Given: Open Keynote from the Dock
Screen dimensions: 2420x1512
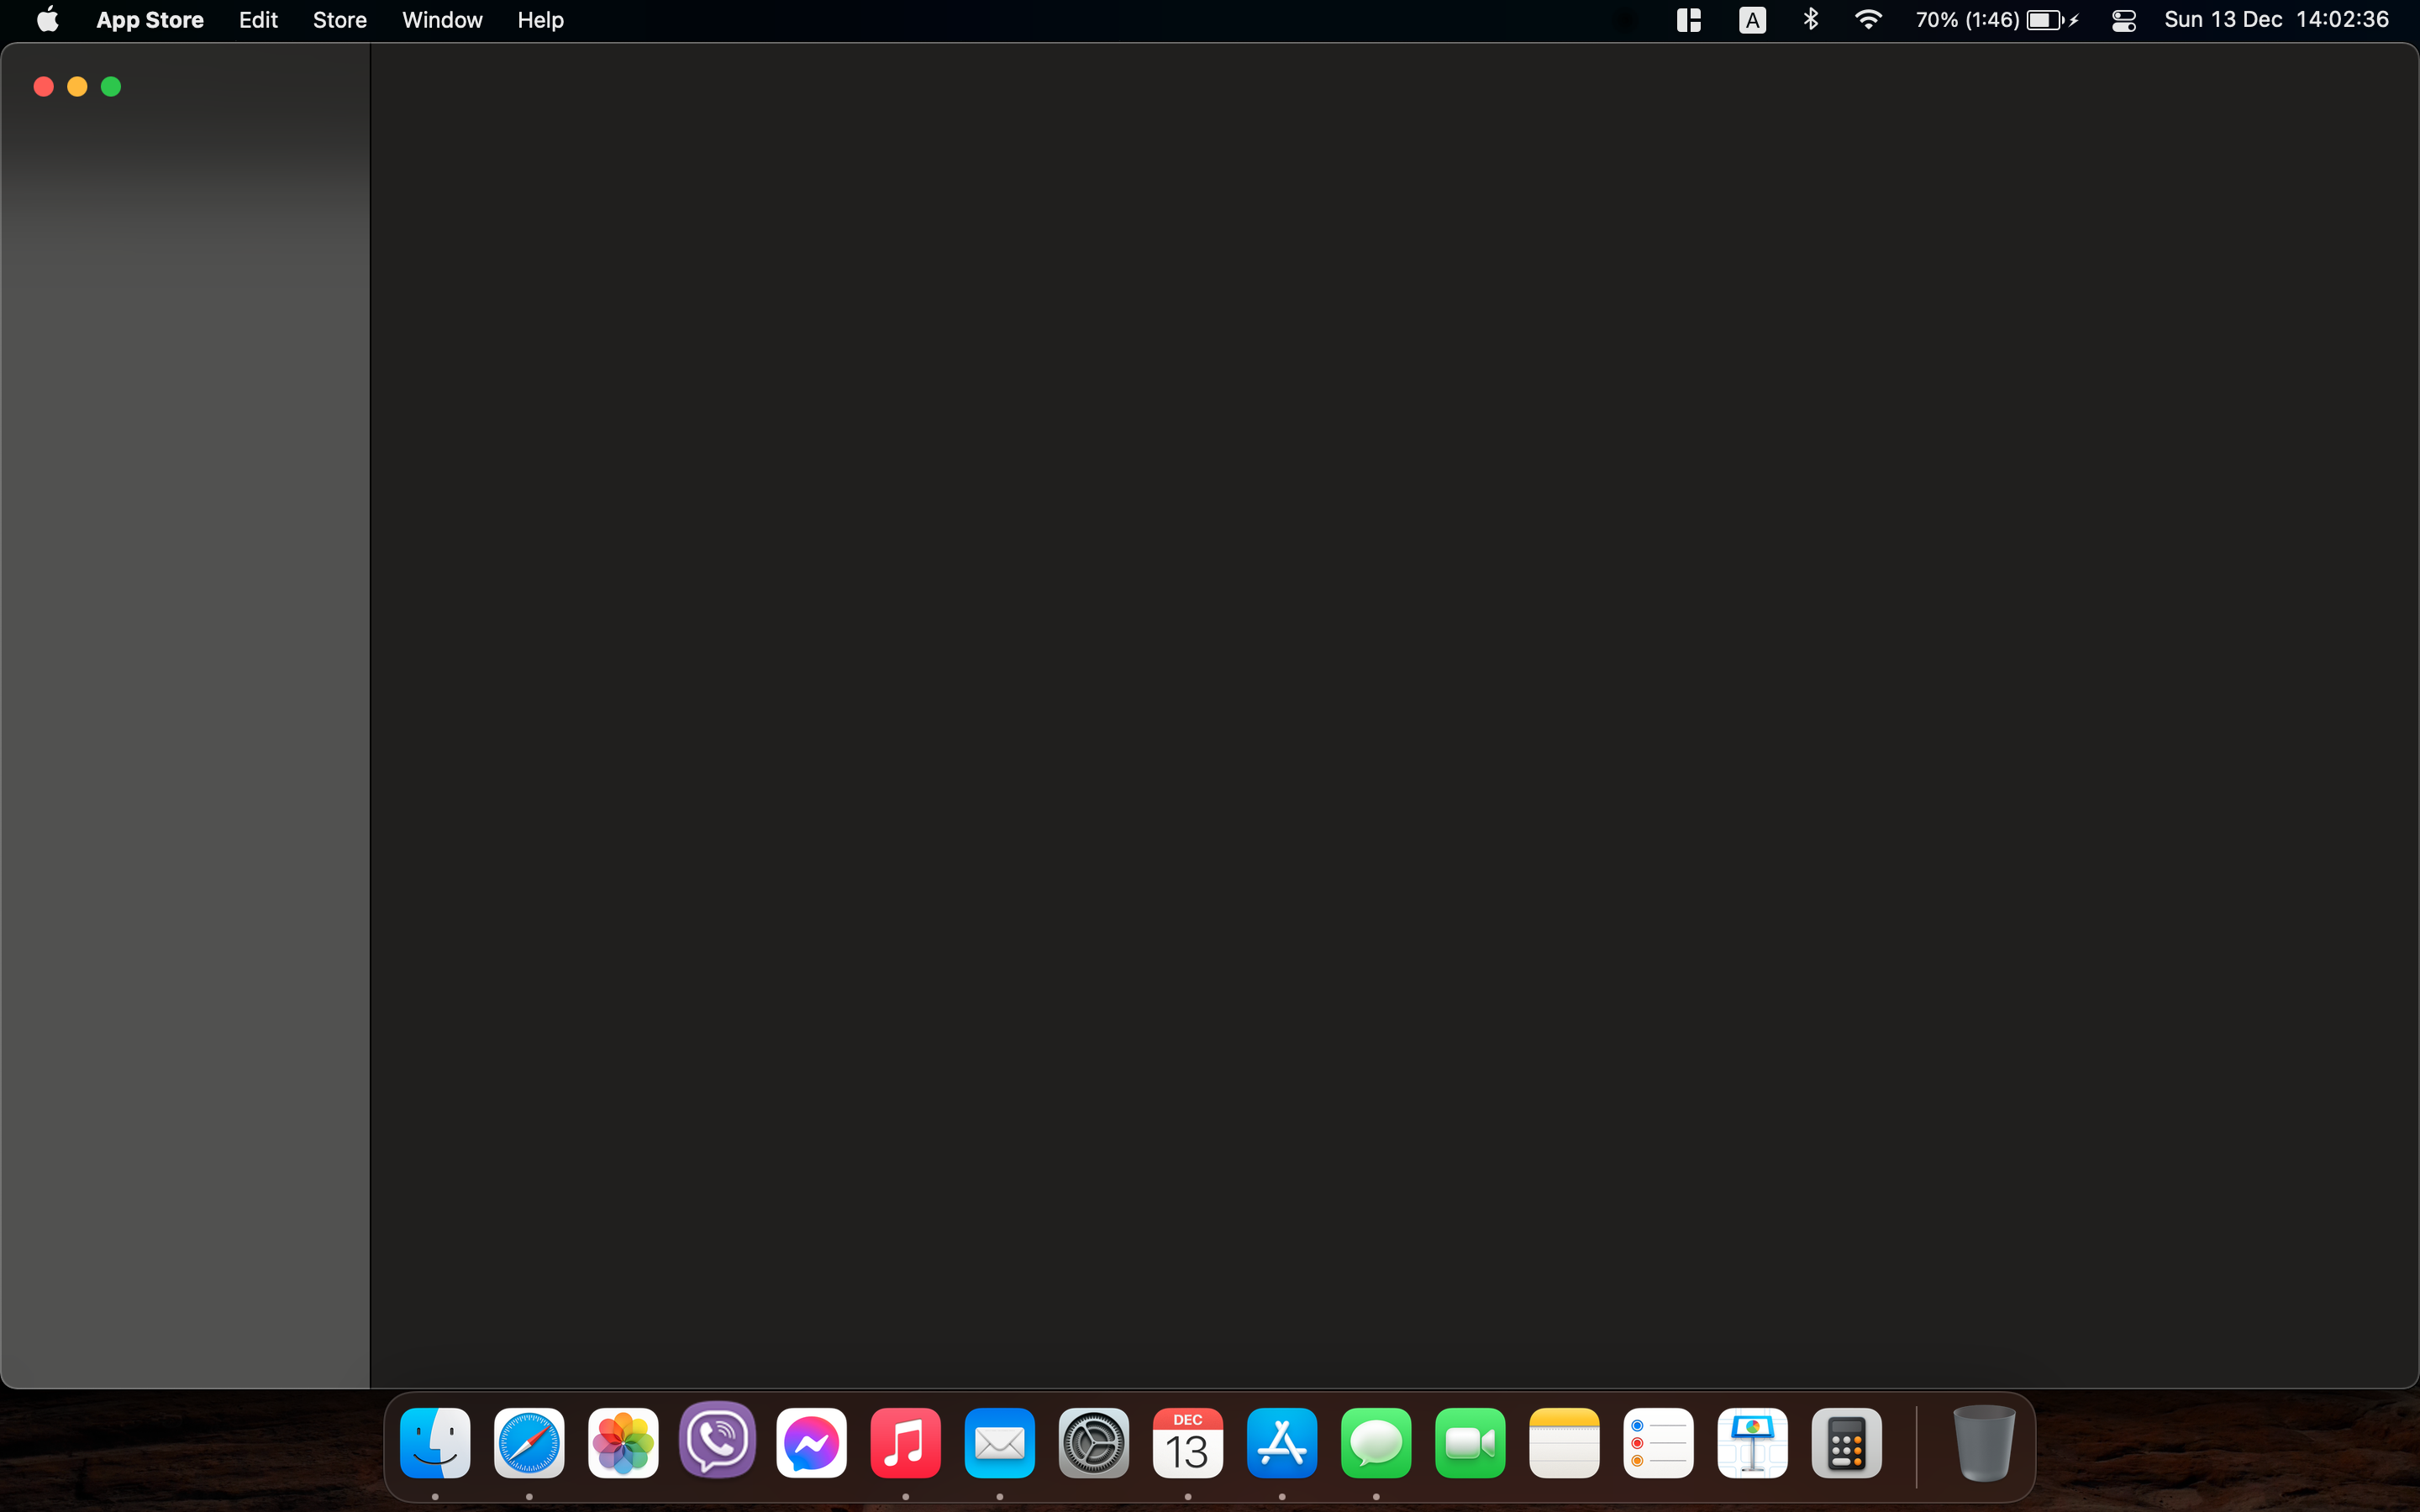Looking at the screenshot, I should coord(1752,1443).
